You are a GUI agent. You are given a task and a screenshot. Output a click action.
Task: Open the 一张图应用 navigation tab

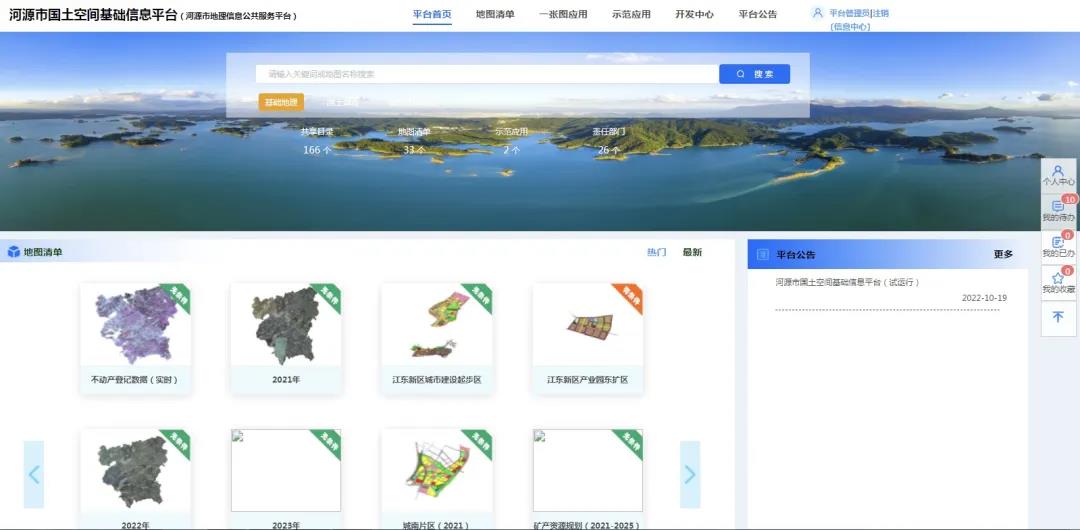563,14
